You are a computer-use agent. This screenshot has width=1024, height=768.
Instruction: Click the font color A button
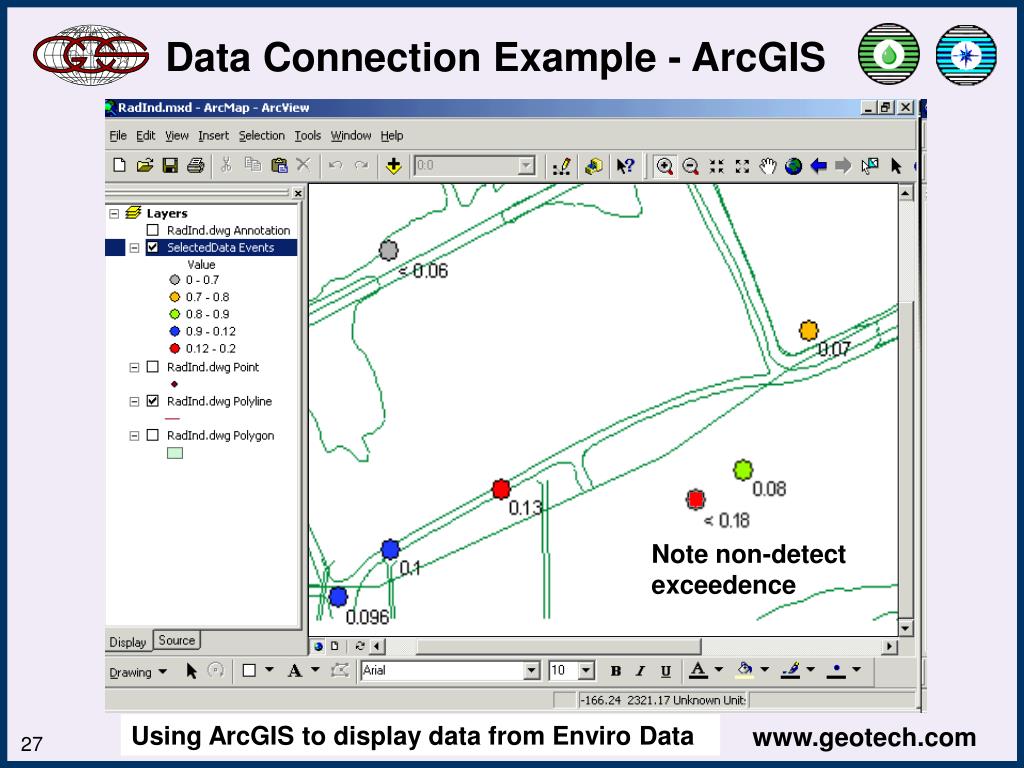pos(698,670)
